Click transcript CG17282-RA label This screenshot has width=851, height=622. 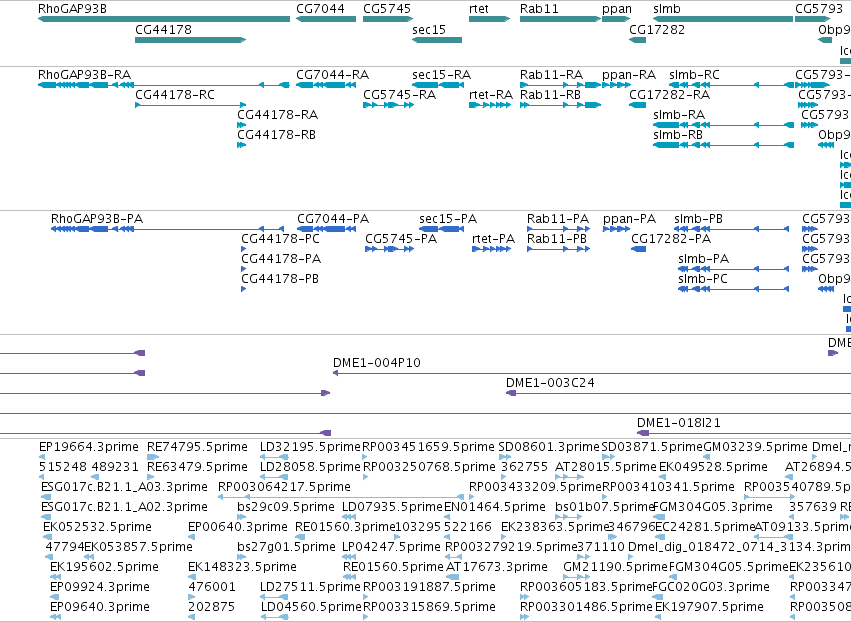pos(669,94)
